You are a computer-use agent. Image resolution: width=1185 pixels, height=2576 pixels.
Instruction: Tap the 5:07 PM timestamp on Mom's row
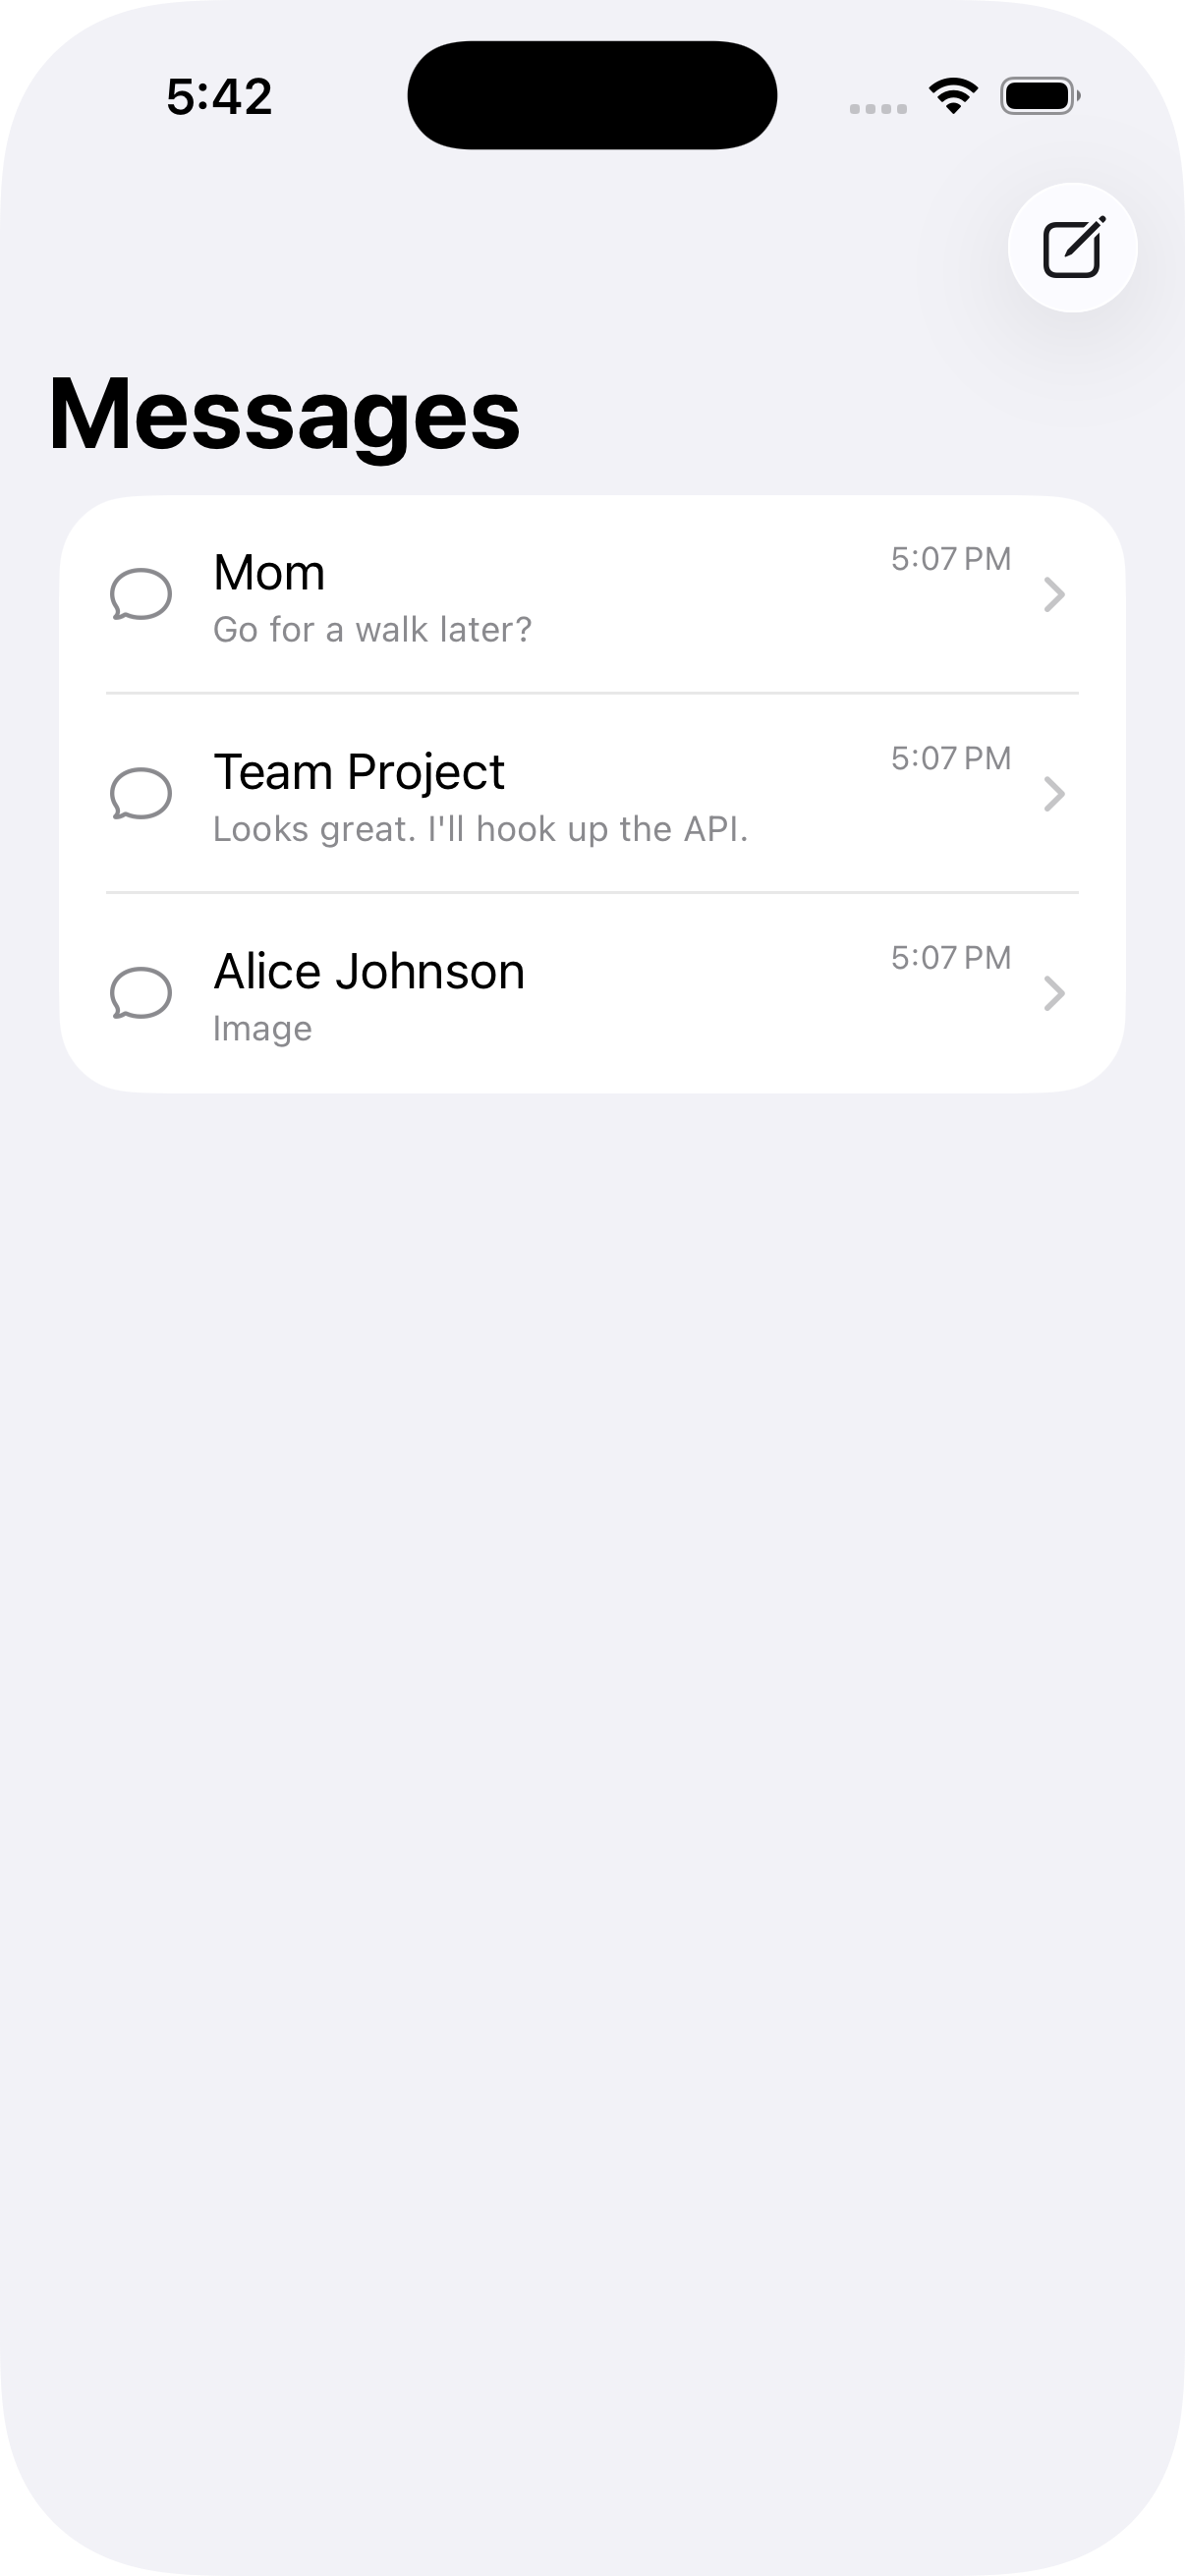point(951,559)
